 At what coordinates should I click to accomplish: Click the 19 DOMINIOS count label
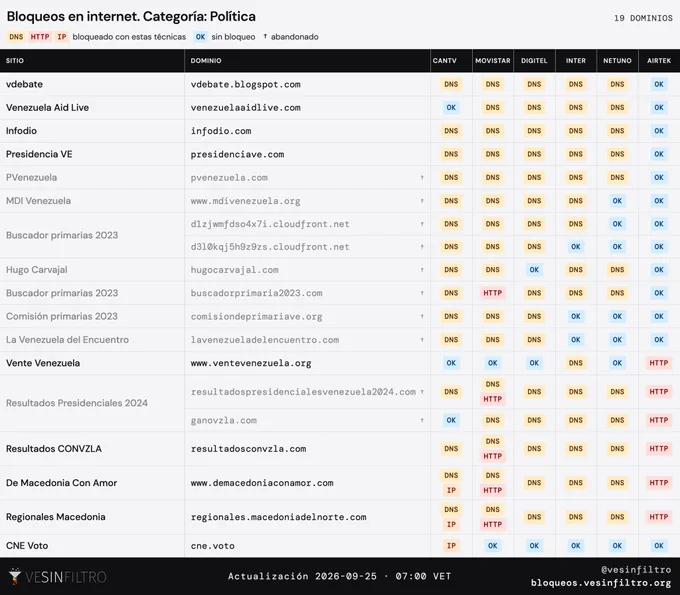pyautogui.click(x=643, y=18)
